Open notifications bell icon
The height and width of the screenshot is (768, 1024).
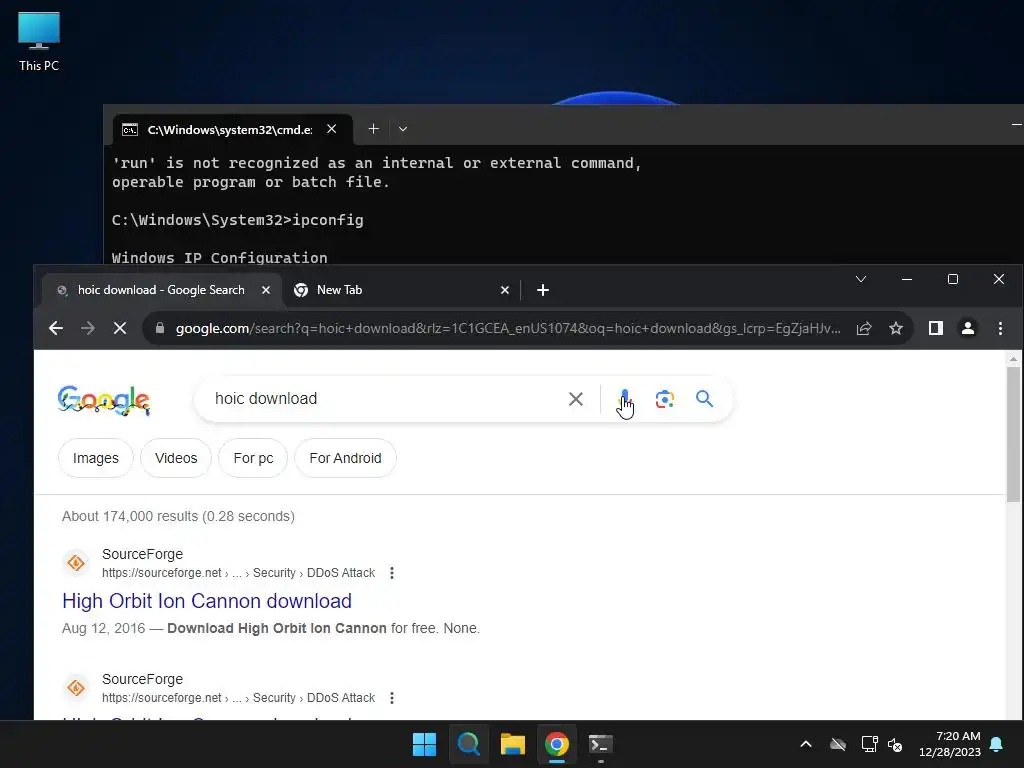coord(997,744)
